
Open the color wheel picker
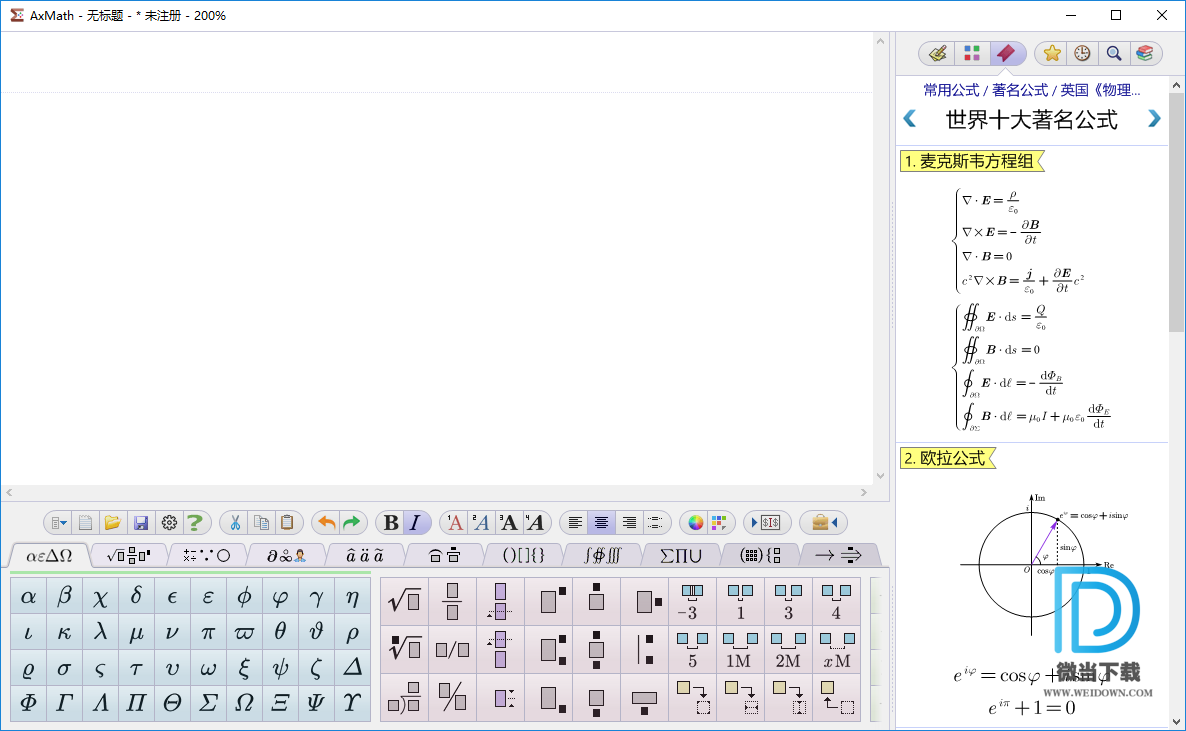point(695,523)
